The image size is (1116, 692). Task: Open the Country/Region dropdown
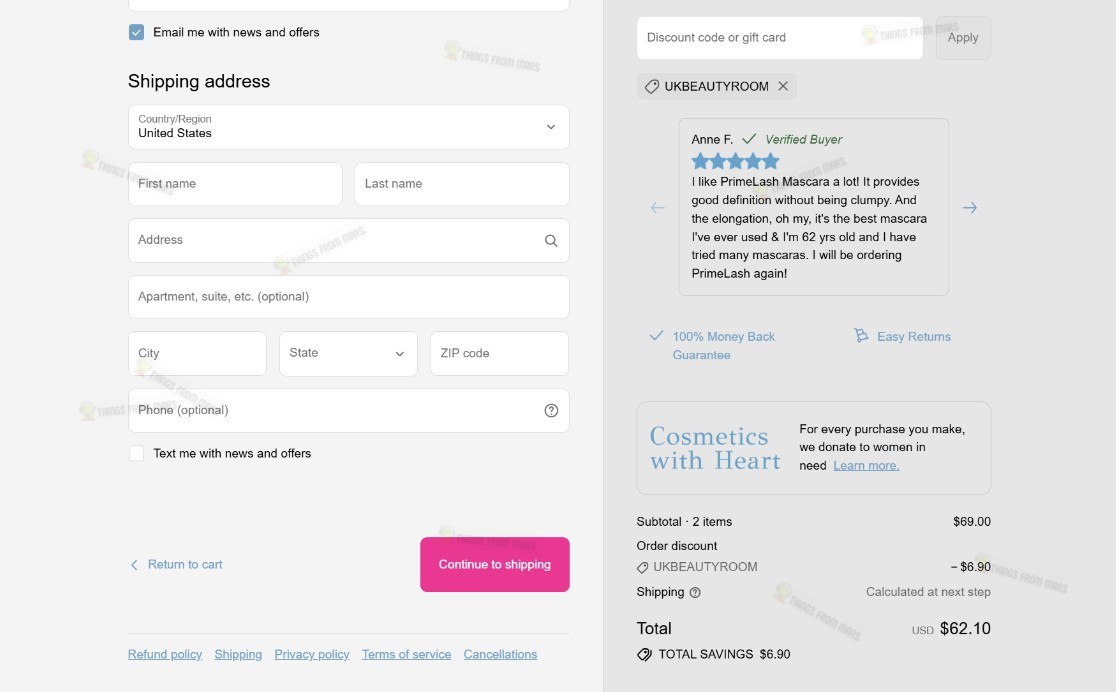point(349,127)
